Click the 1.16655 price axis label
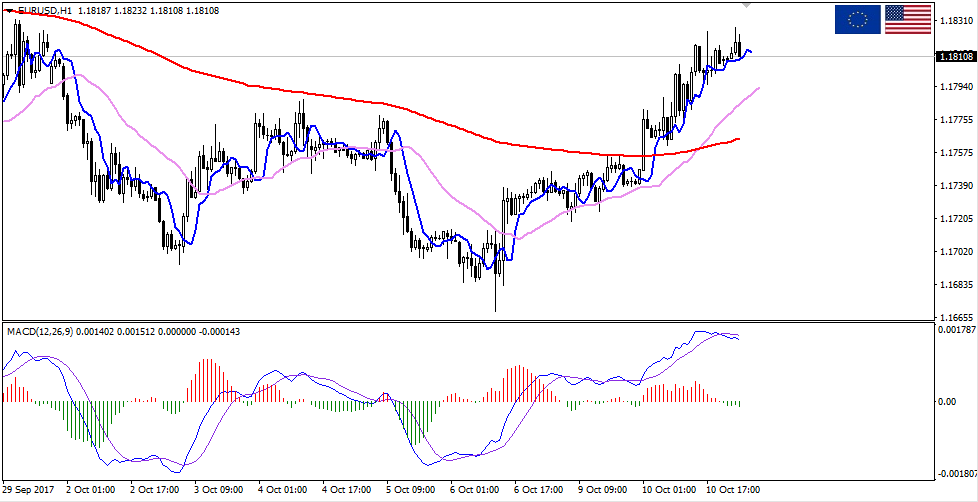978x502 pixels. point(956,317)
